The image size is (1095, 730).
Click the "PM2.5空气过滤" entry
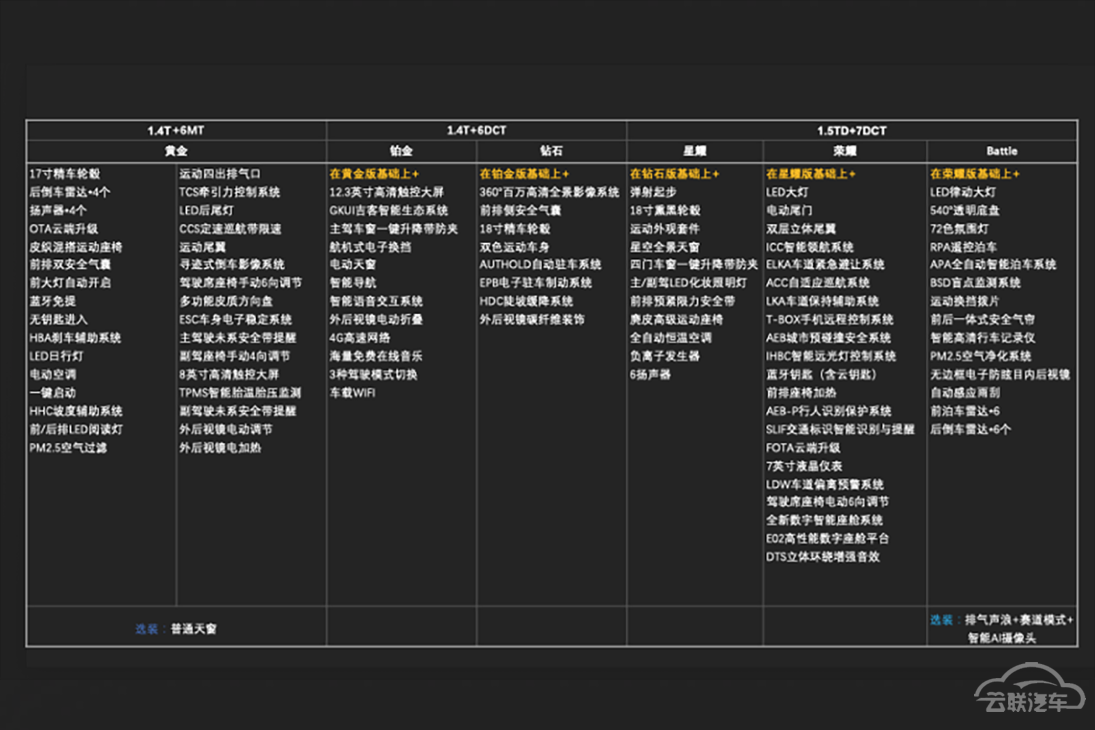[68, 448]
